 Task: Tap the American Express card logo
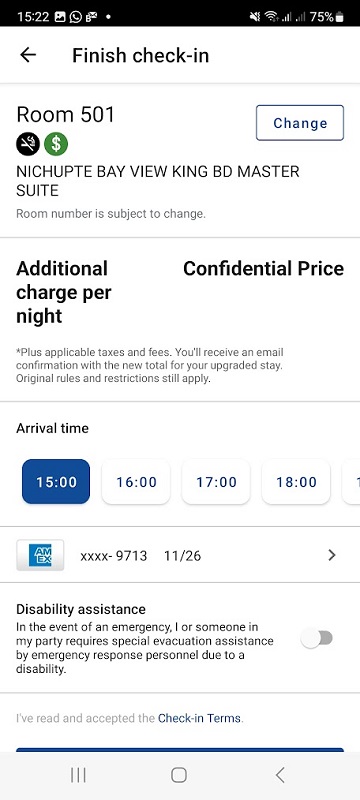point(40,555)
